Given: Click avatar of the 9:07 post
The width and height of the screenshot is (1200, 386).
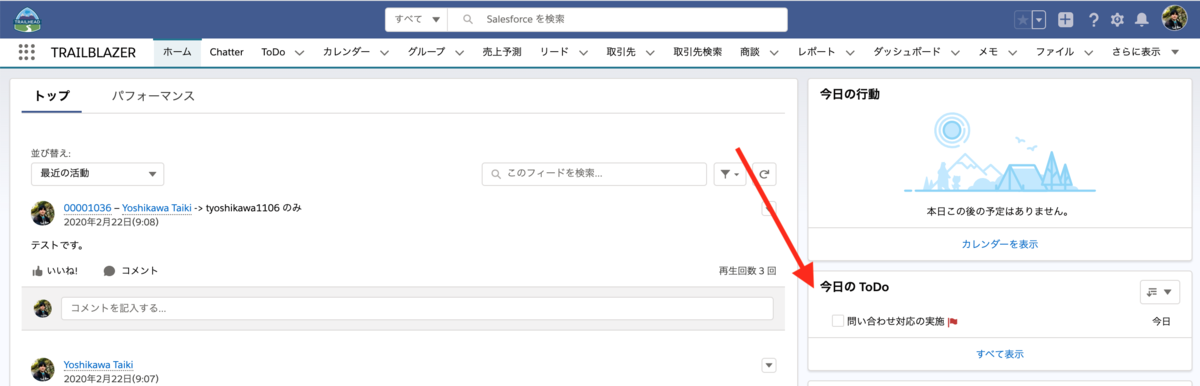Looking at the screenshot, I should coord(42,369).
